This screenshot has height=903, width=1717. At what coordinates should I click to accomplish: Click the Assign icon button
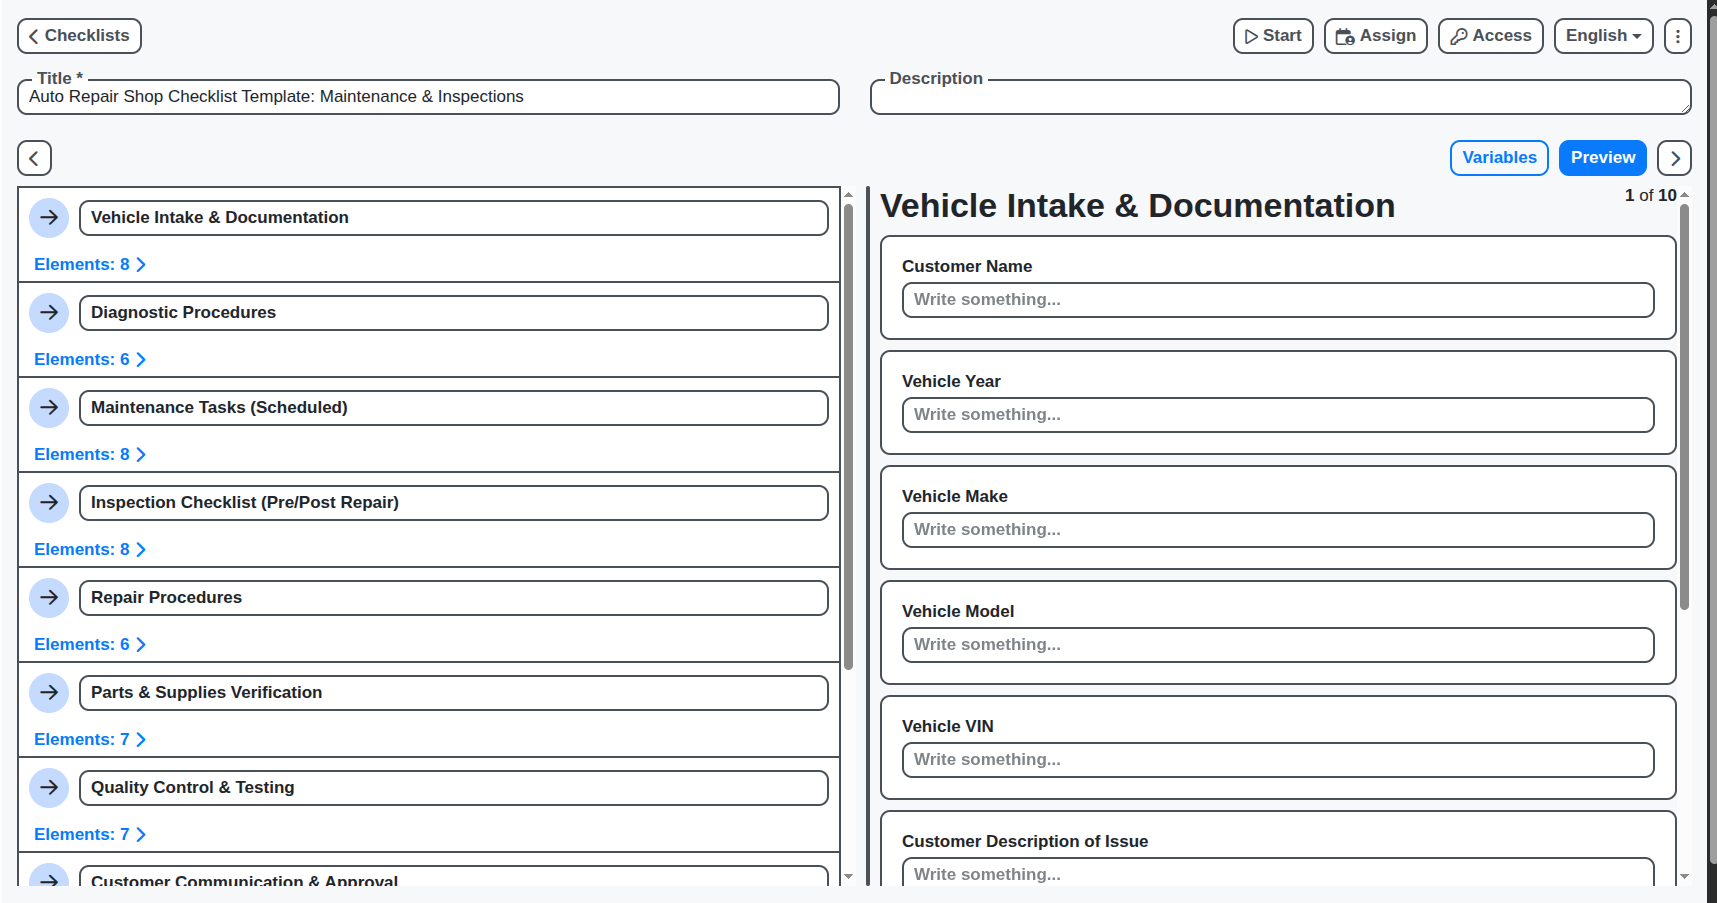[1345, 36]
